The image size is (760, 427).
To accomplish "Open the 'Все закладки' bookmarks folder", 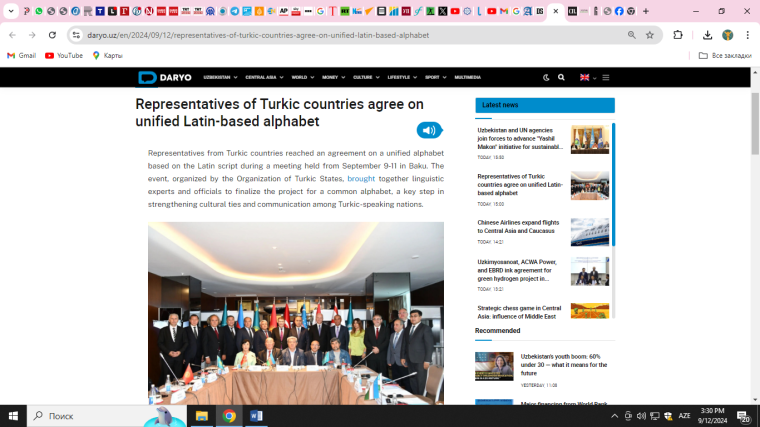I will click(x=725, y=56).
